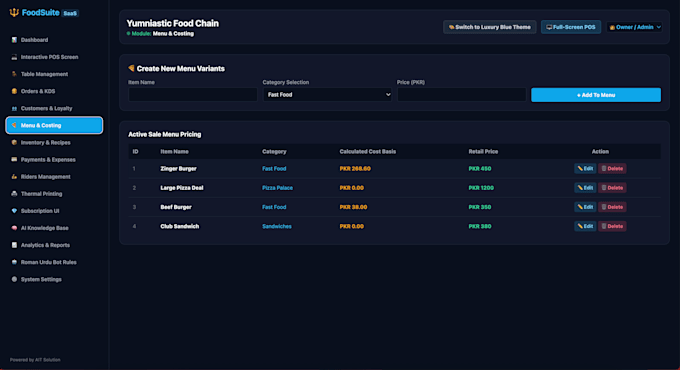
Task: Edit the Beef Burger item
Action: tap(585, 207)
